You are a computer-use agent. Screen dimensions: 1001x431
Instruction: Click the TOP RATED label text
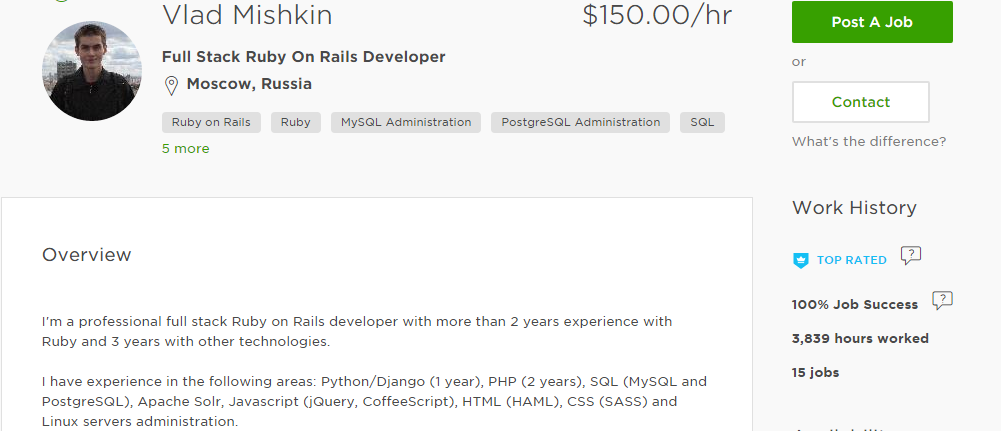point(852,261)
